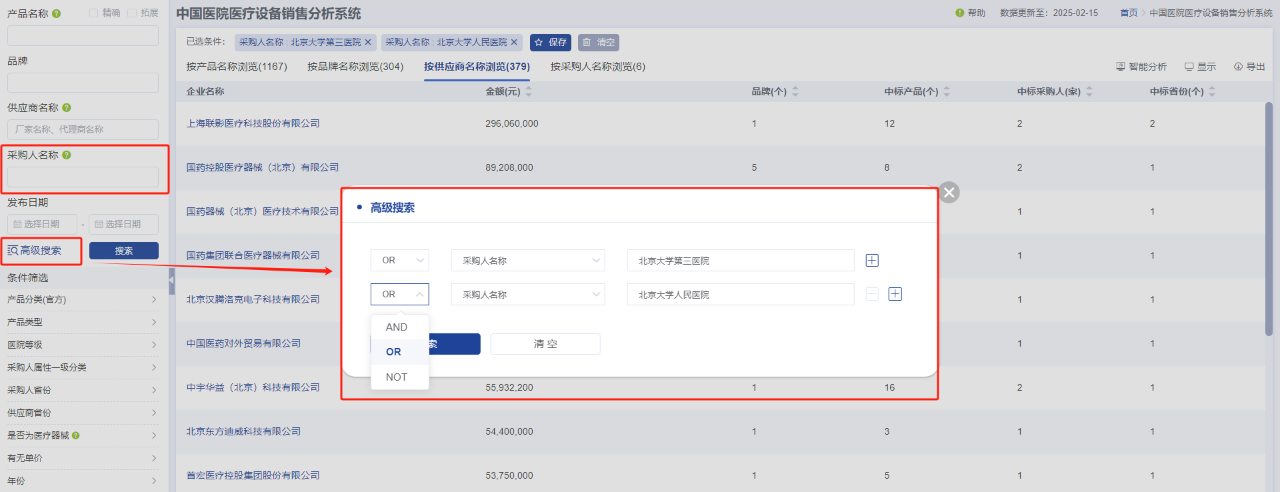Click the 清空 button in the dialog
Screen dimensions: 1280x492
point(545,344)
